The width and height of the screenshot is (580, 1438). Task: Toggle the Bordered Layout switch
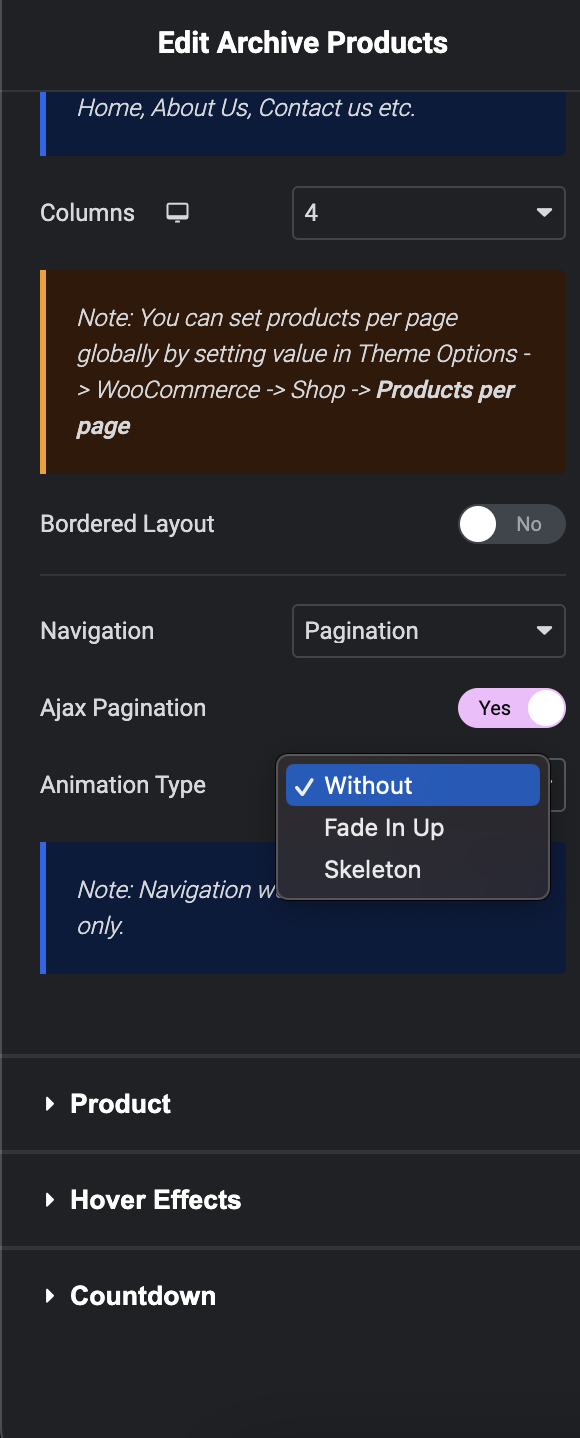512,524
